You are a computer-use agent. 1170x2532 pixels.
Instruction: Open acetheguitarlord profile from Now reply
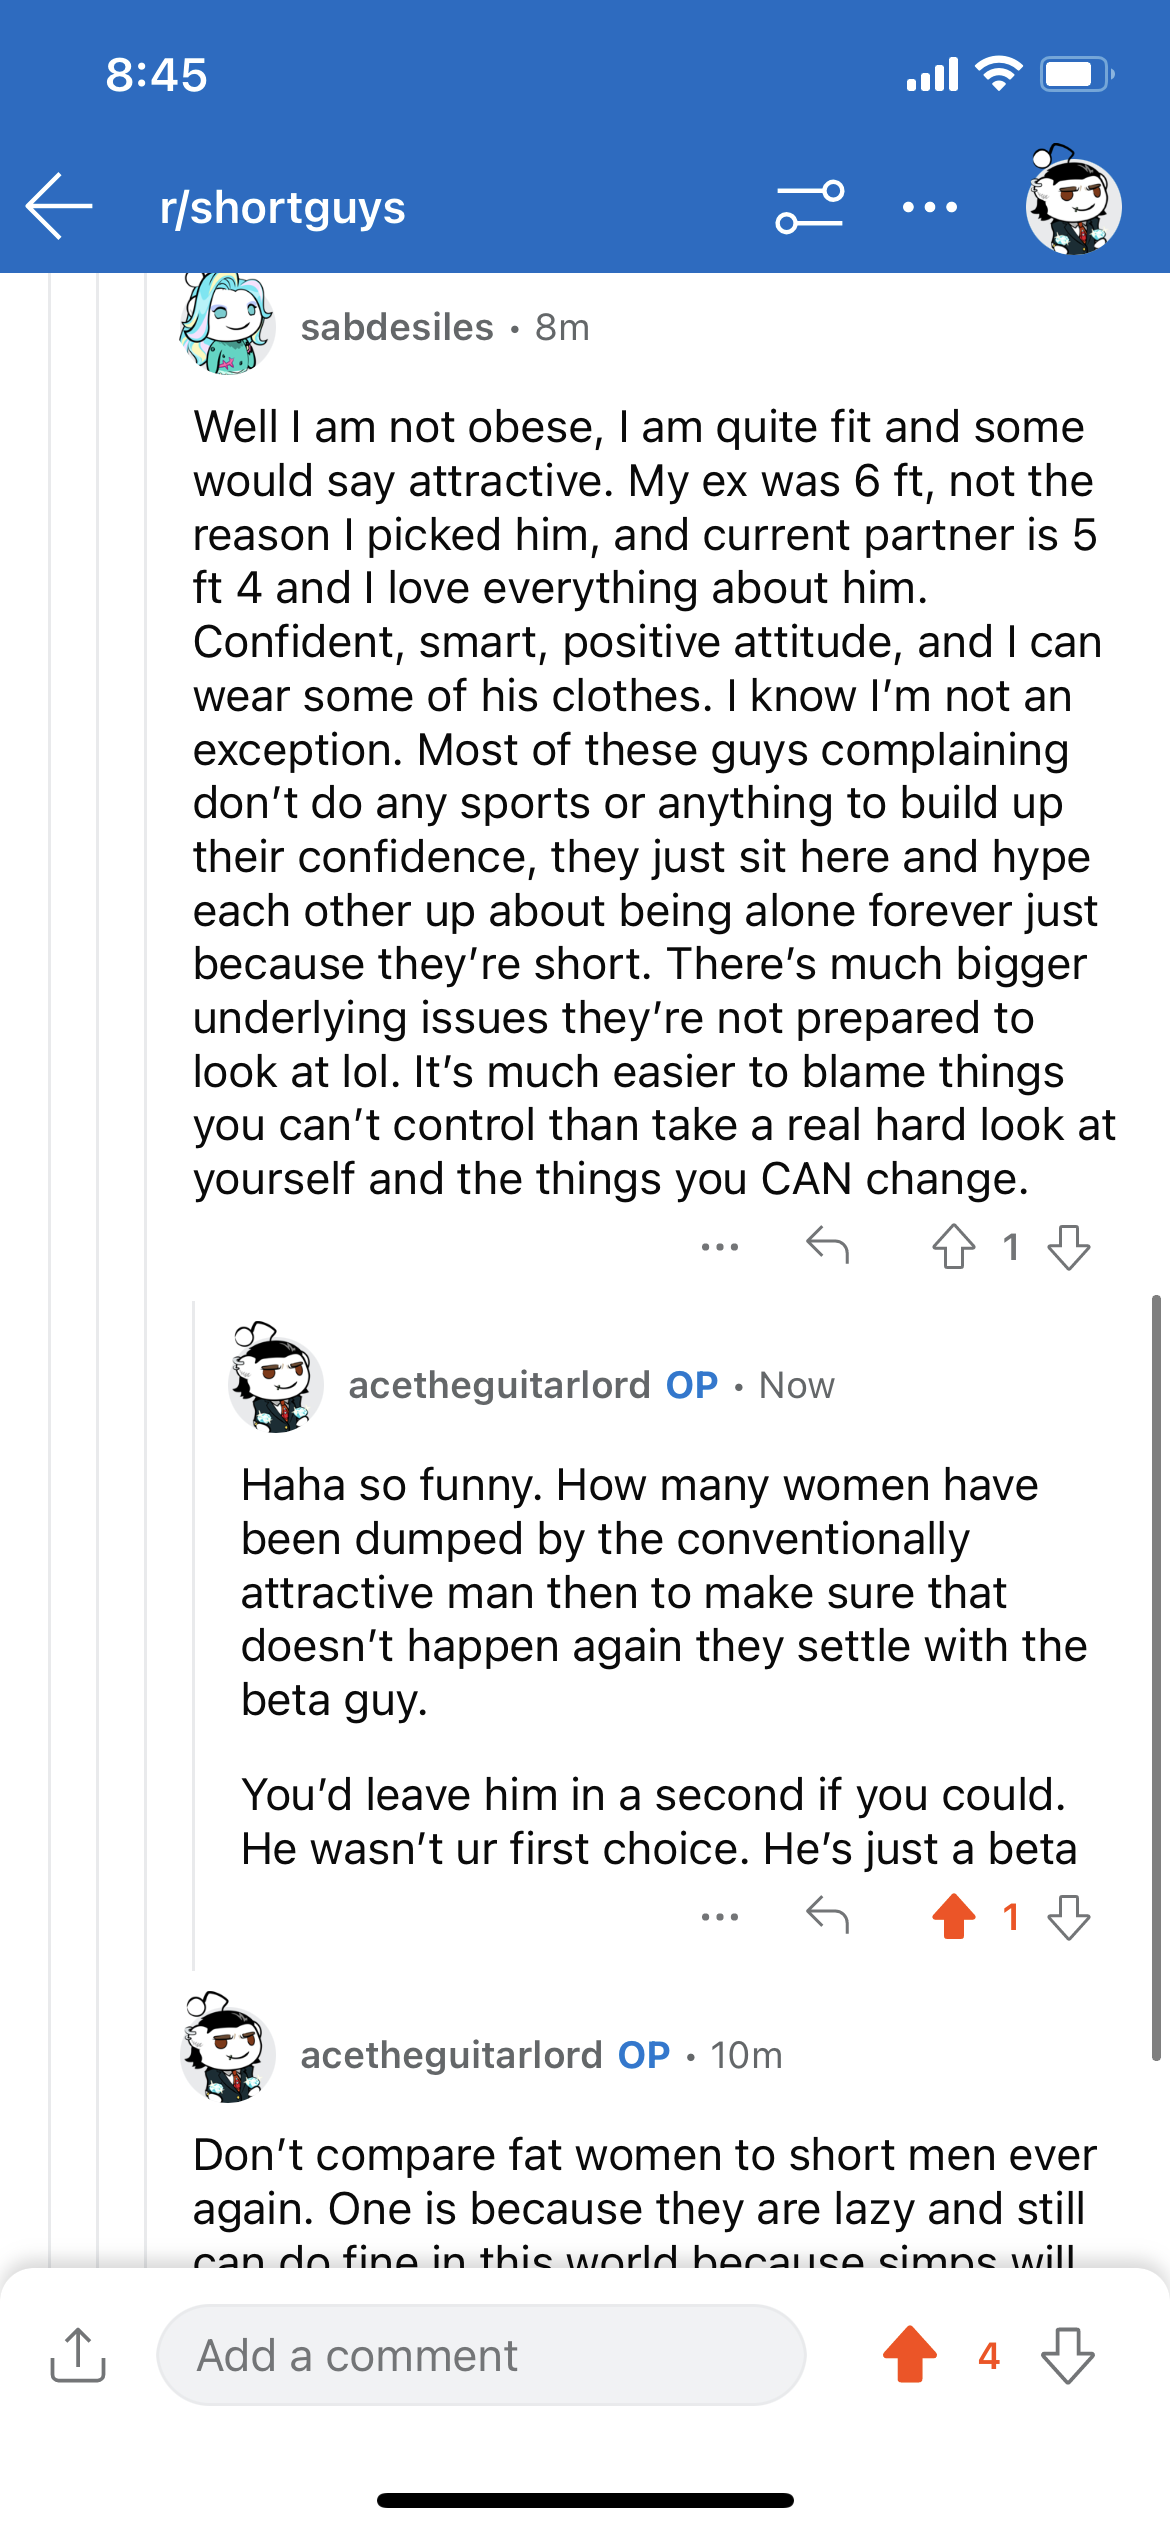coord(499,1385)
